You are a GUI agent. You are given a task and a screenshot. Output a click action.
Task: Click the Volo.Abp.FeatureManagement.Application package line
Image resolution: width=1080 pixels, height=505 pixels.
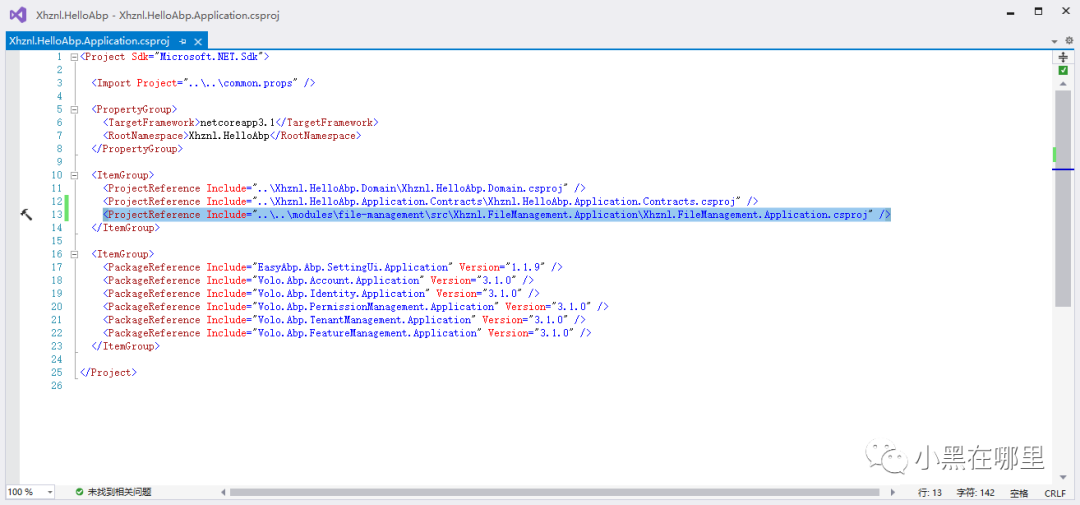pyautogui.click(x=347, y=333)
